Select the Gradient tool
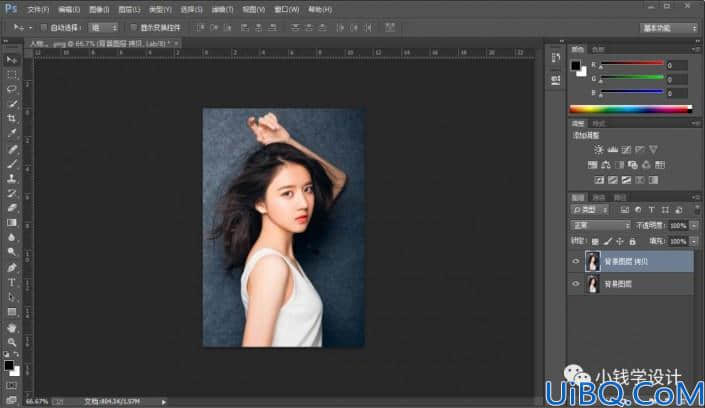Screen dimensions: 705x408 (12, 223)
